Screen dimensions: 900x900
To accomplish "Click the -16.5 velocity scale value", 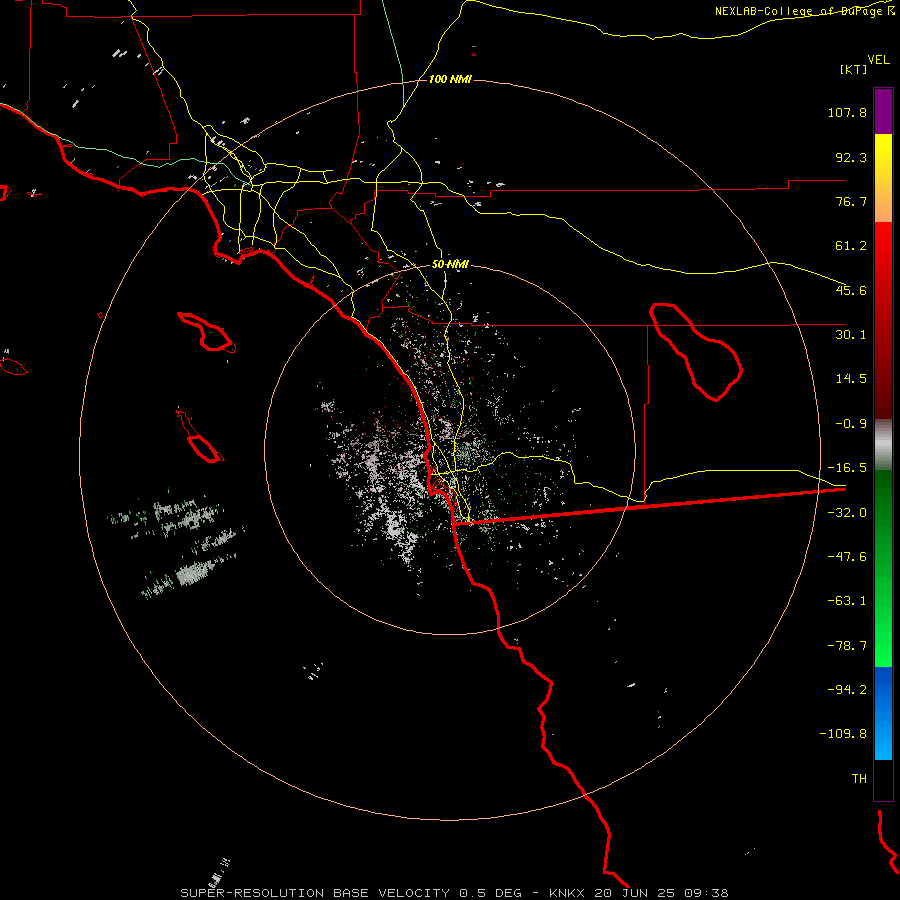I will [847, 468].
